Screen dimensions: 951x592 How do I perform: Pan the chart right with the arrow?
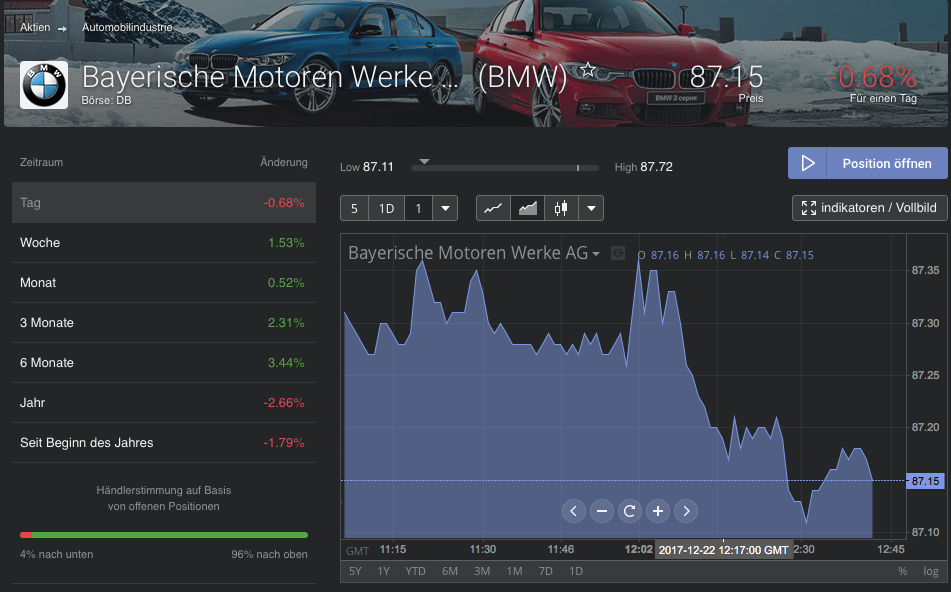pyautogui.click(x=686, y=511)
